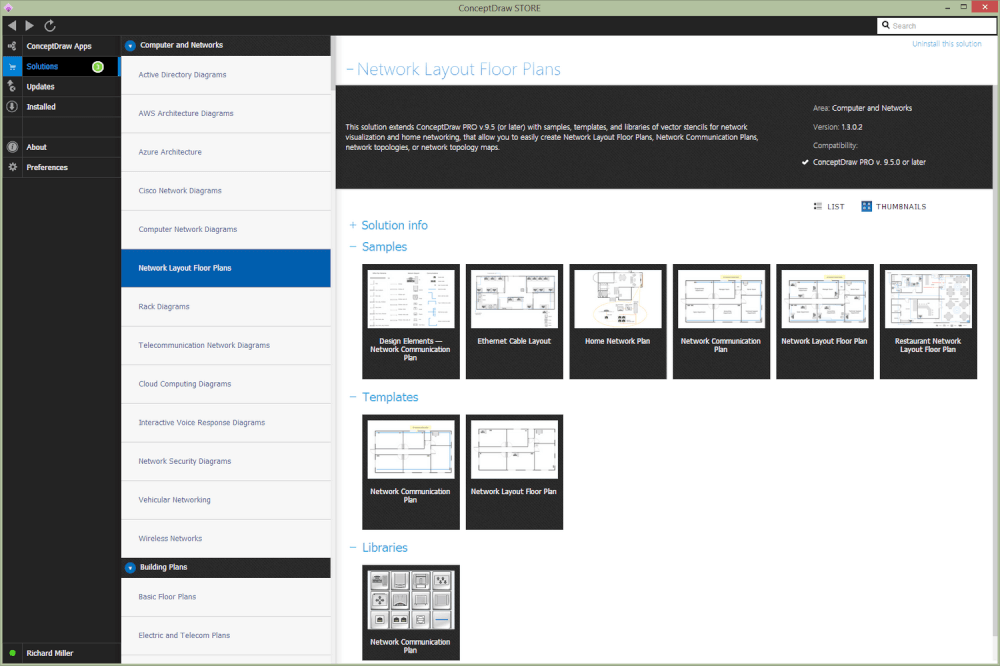Select Wireless Networks solution

(226, 538)
